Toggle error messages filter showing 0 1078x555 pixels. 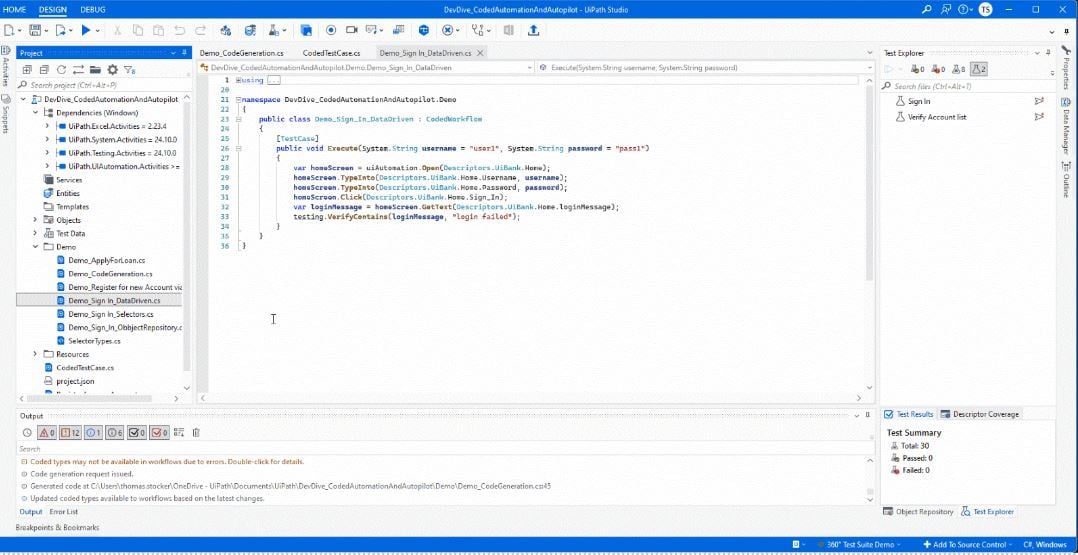pyautogui.click(x=47, y=433)
